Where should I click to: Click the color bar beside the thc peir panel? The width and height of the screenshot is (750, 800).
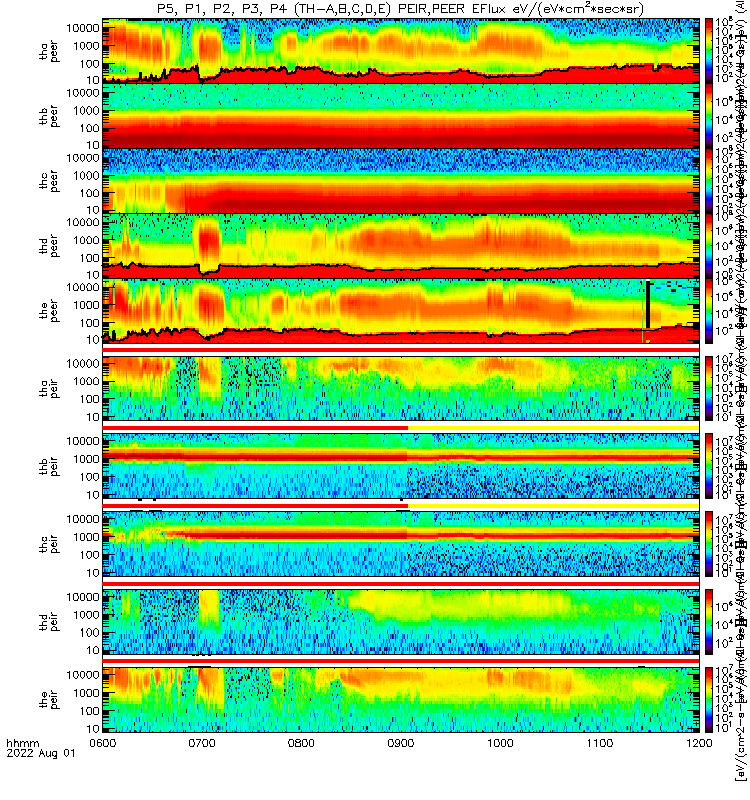click(x=709, y=543)
